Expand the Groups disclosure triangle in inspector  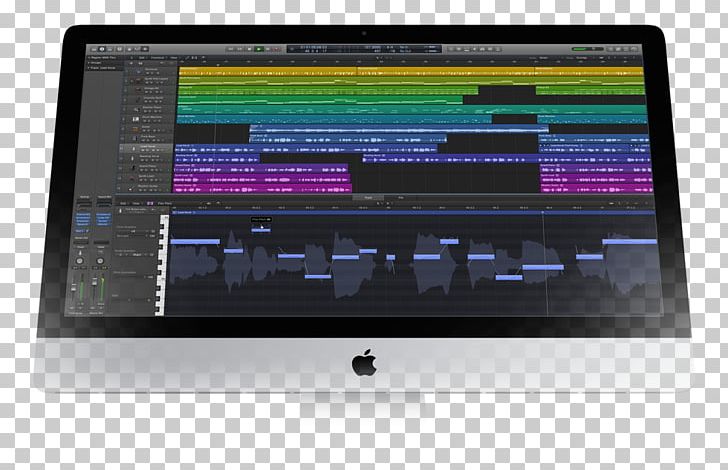89,63
